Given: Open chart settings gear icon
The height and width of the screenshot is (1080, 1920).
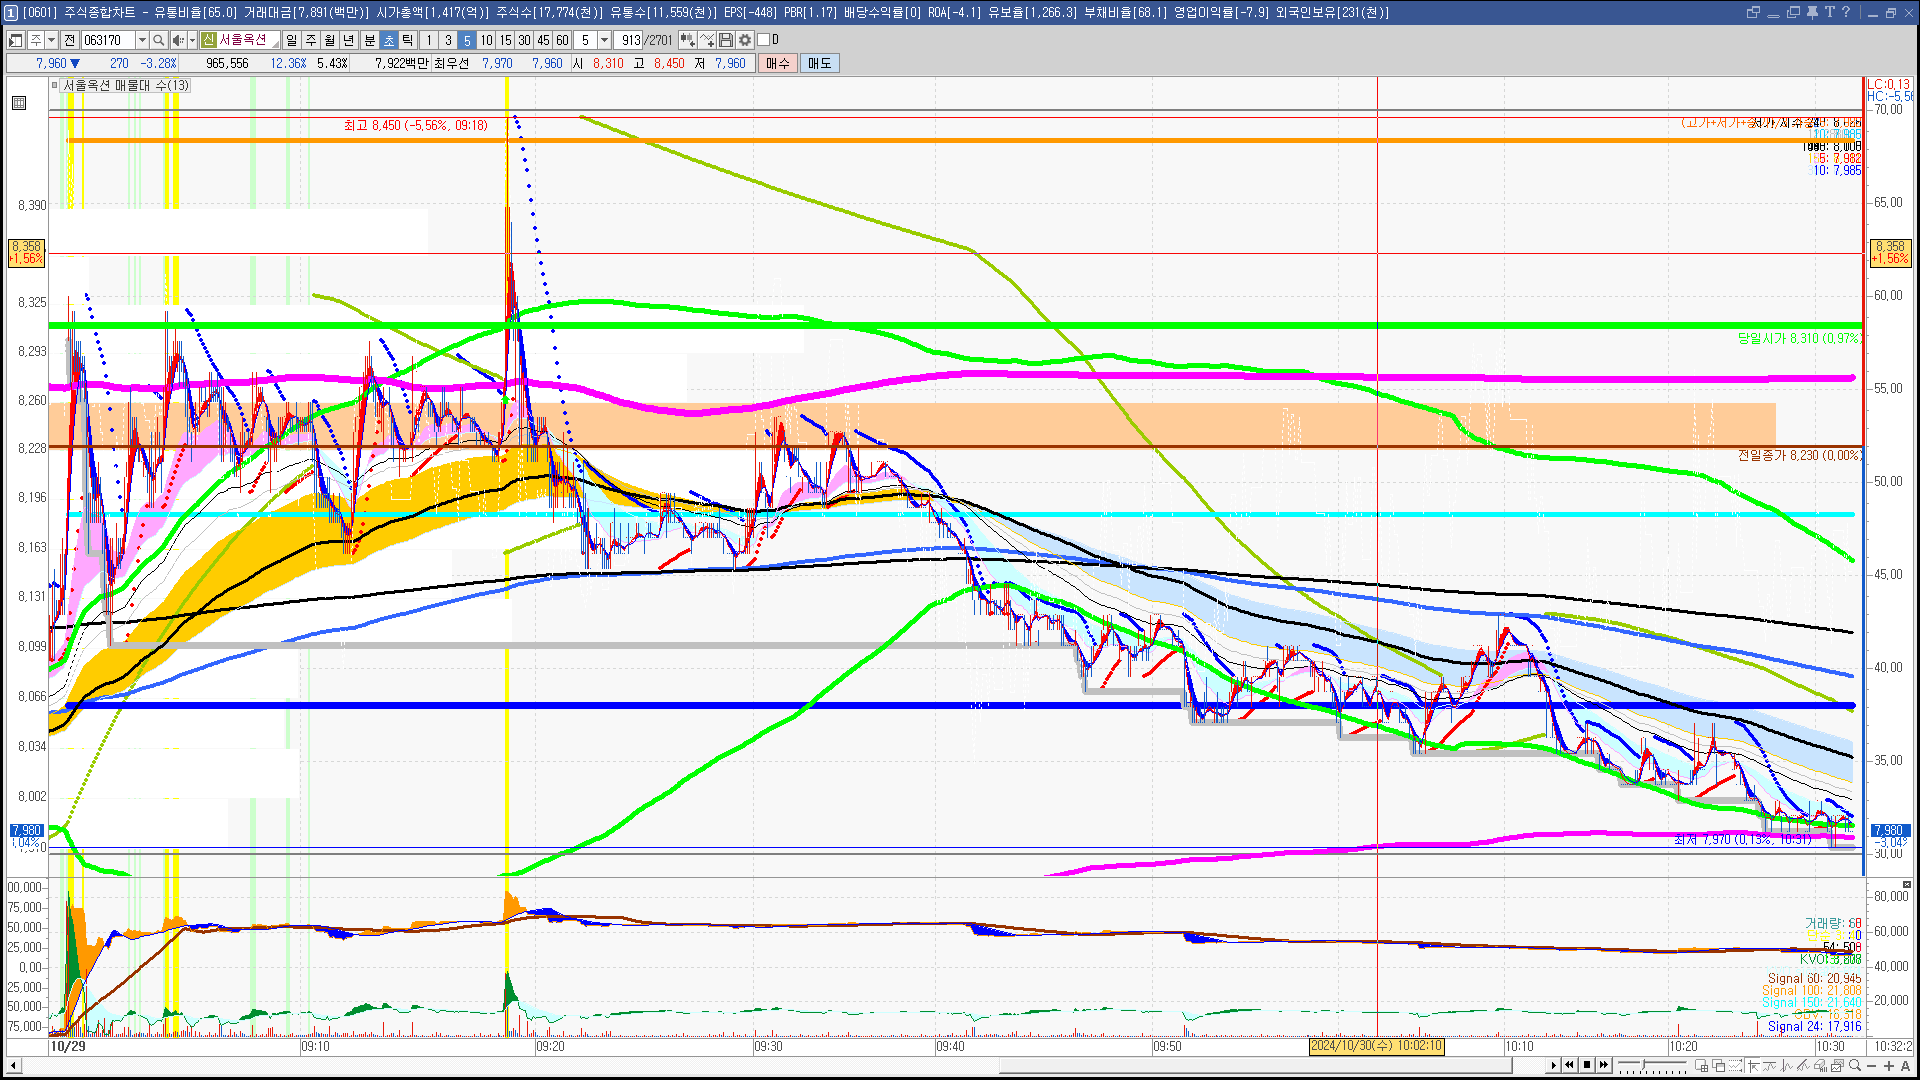Looking at the screenshot, I should click(x=745, y=40).
